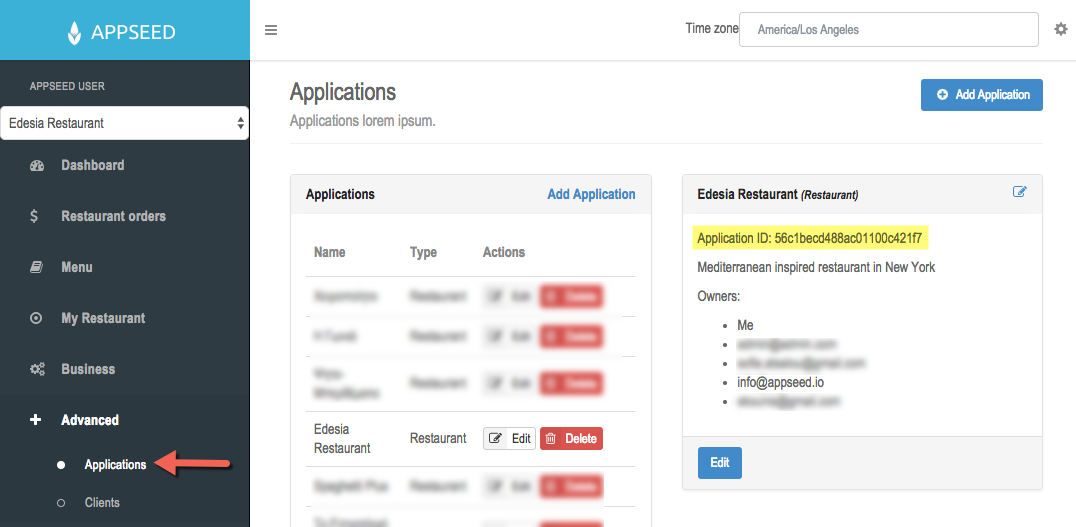Screen dimensions: 1076x527
Task: Open Dashboard in the sidebar
Action: pos(93,165)
